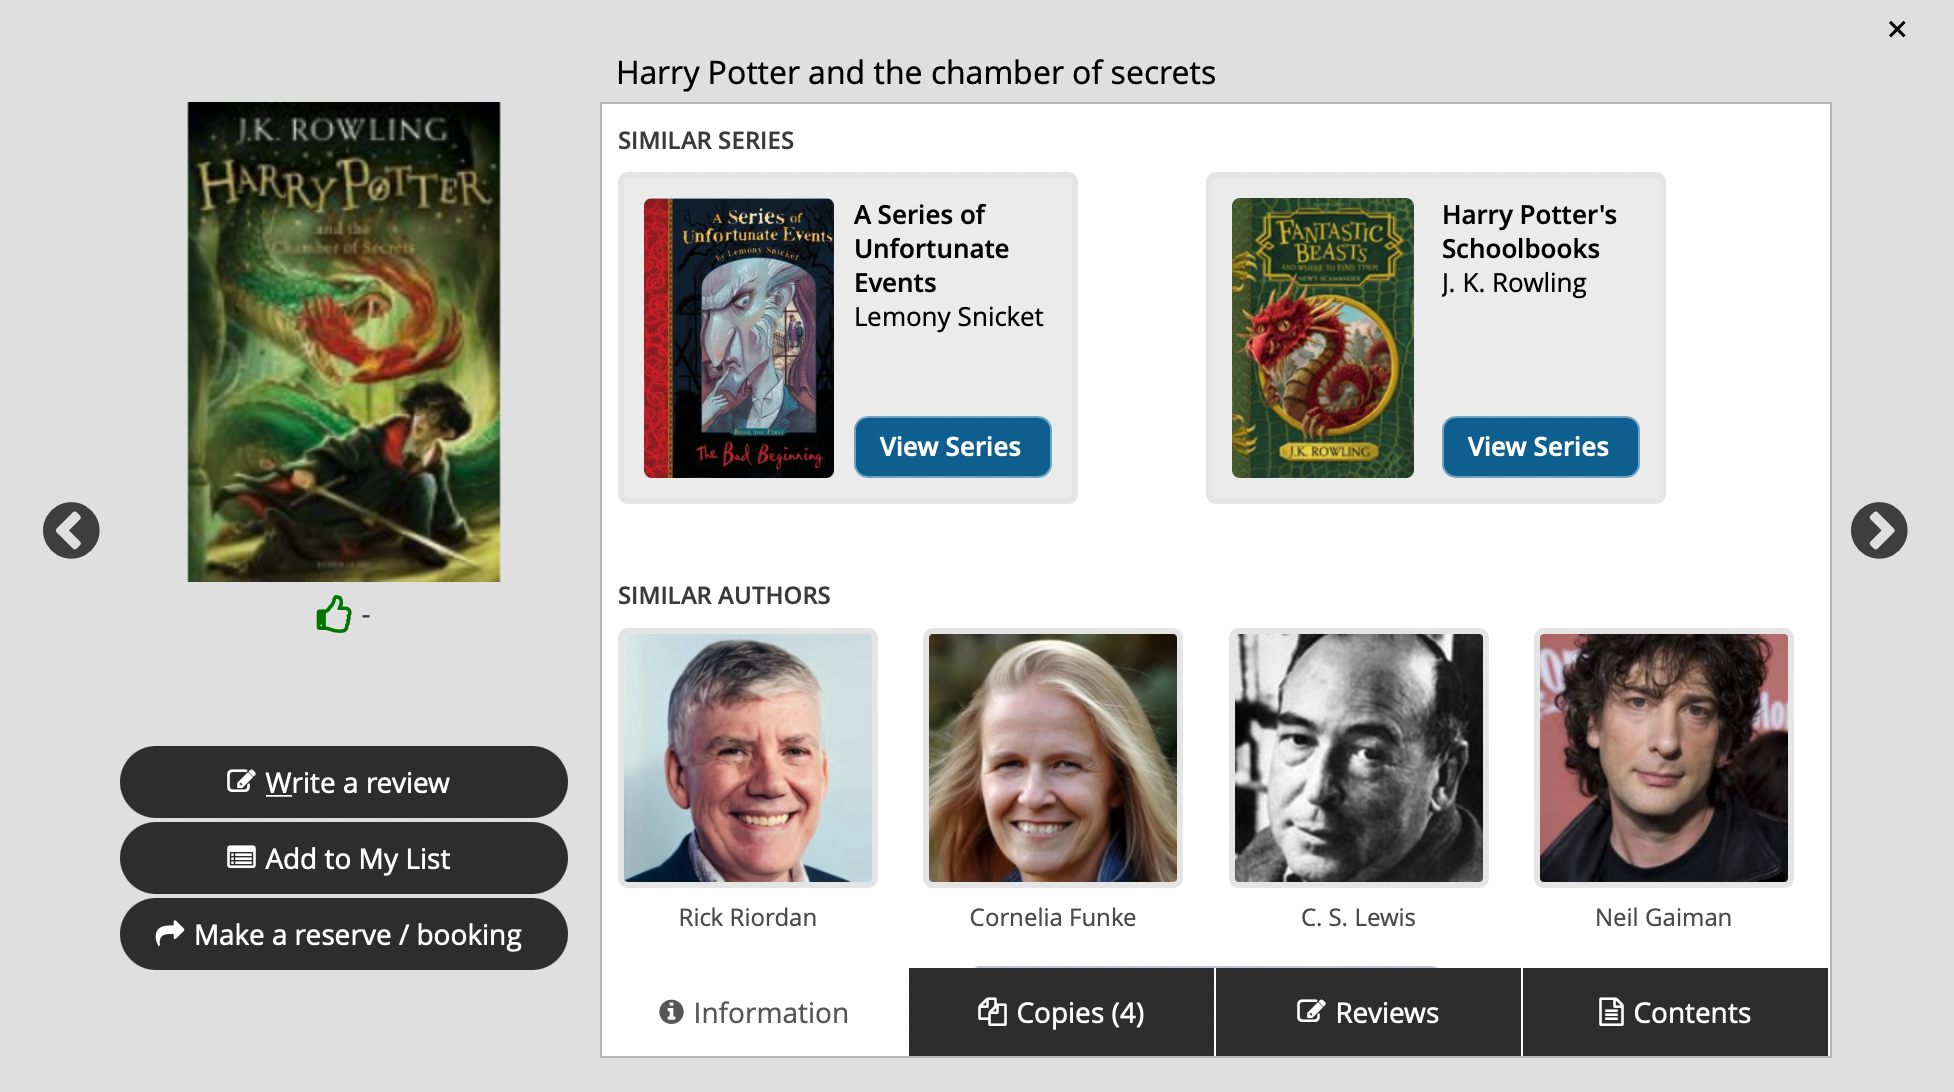Select Cornelia Funke's author photo
Image resolution: width=1954 pixels, height=1092 pixels.
[x=1052, y=758]
